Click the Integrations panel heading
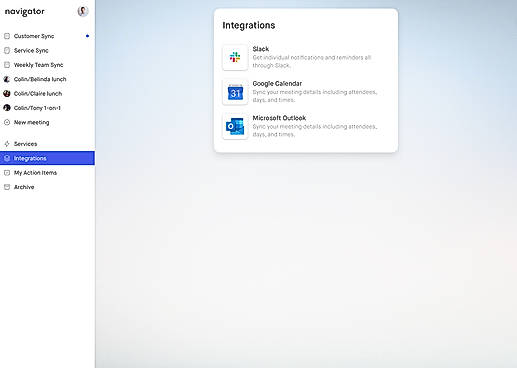 point(249,25)
